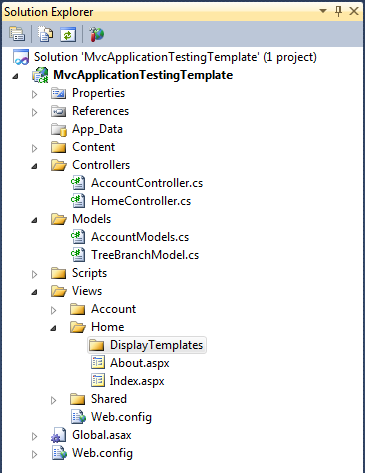Click the MvcApplicationTestingTemplate project icon

40,75
